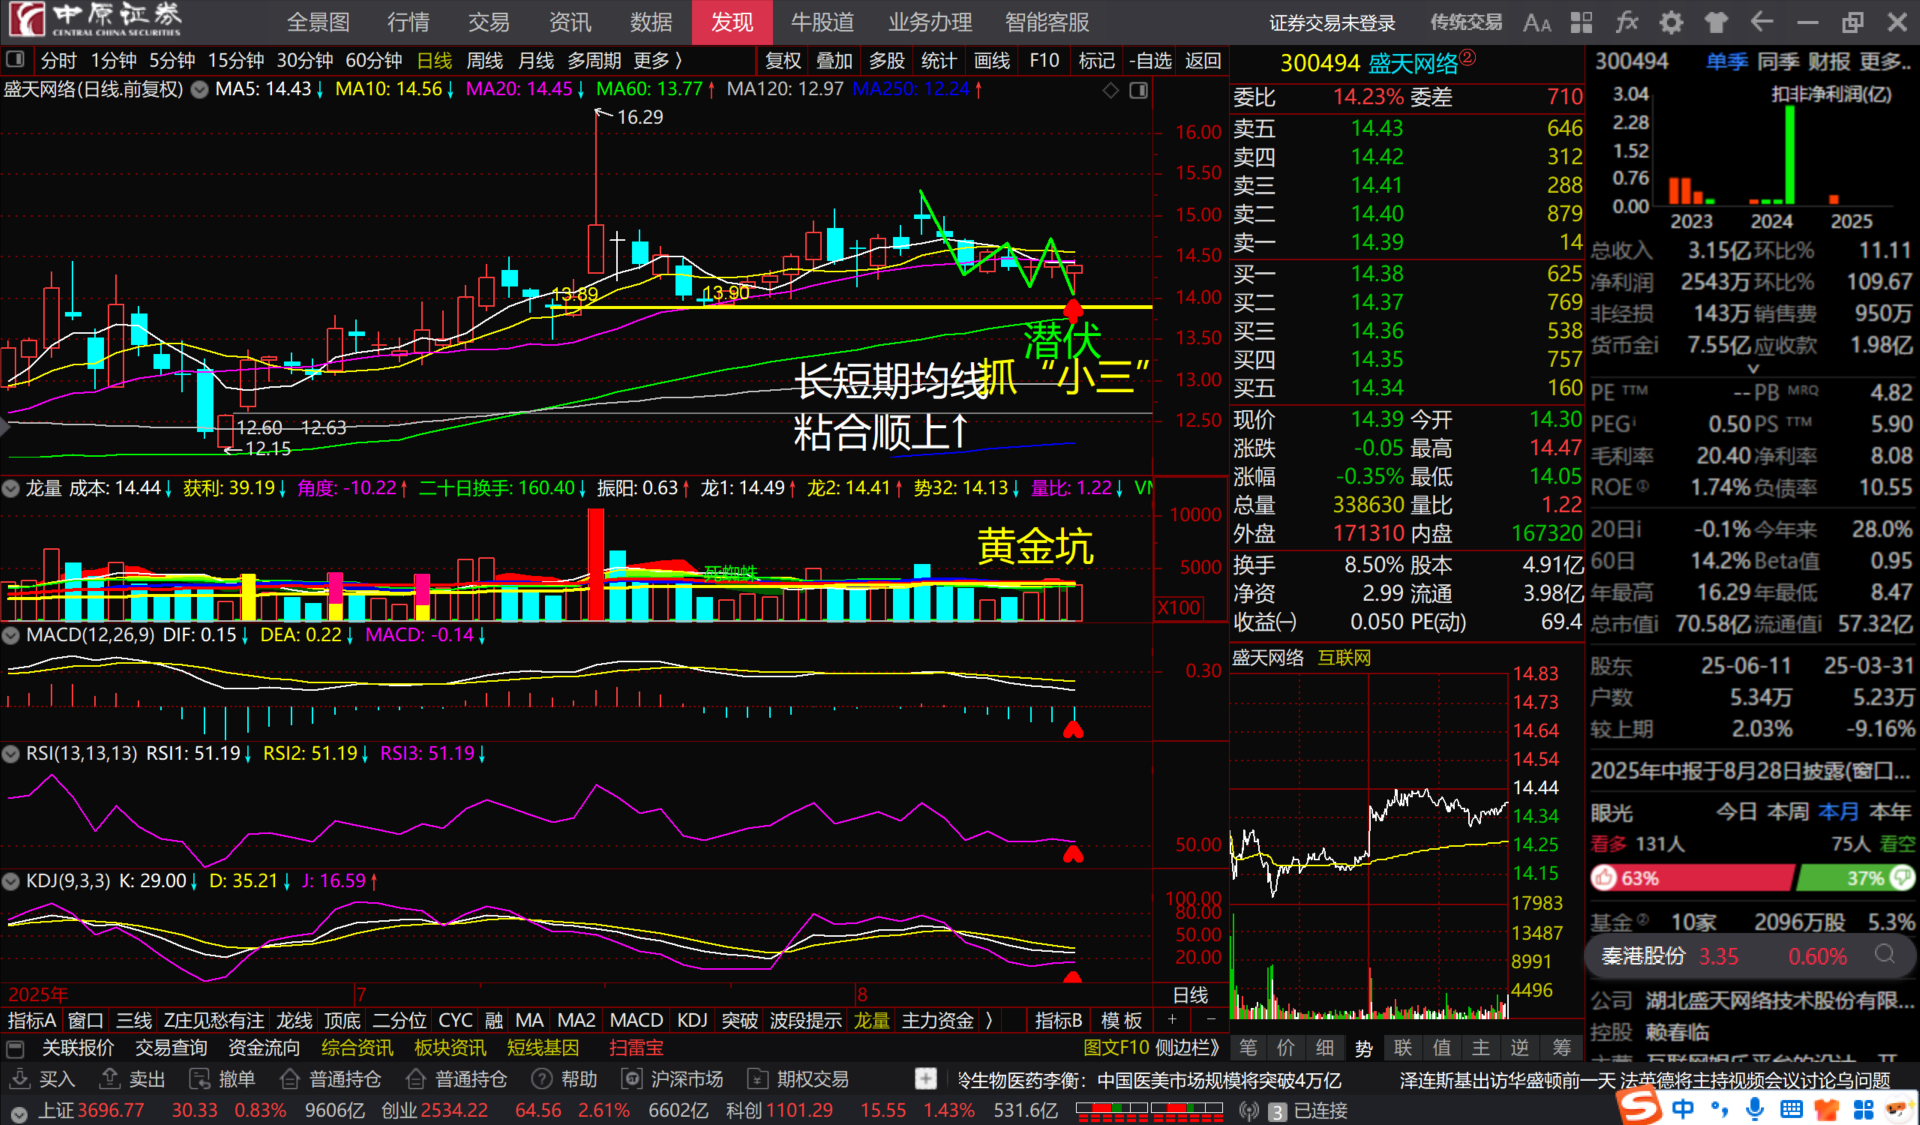Viewport: 1920px width, 1125px height.
Task: Expand more indicator tabs arrow after 主力资金
Action: pos(989,1020)
